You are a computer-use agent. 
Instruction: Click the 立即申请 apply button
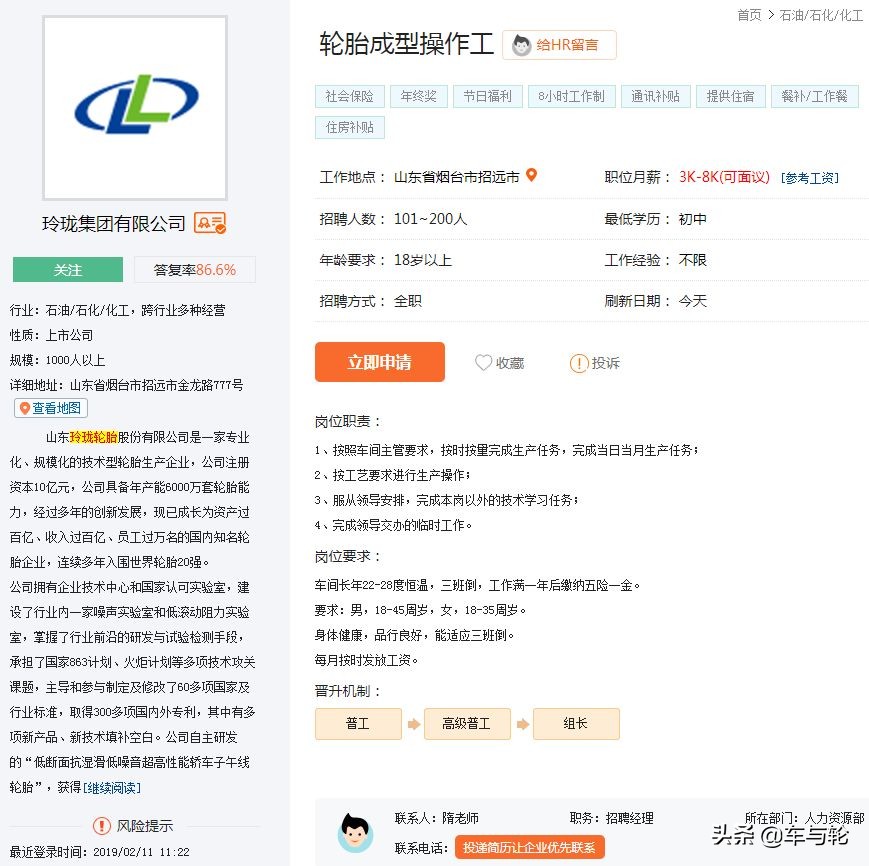point(379,363)
